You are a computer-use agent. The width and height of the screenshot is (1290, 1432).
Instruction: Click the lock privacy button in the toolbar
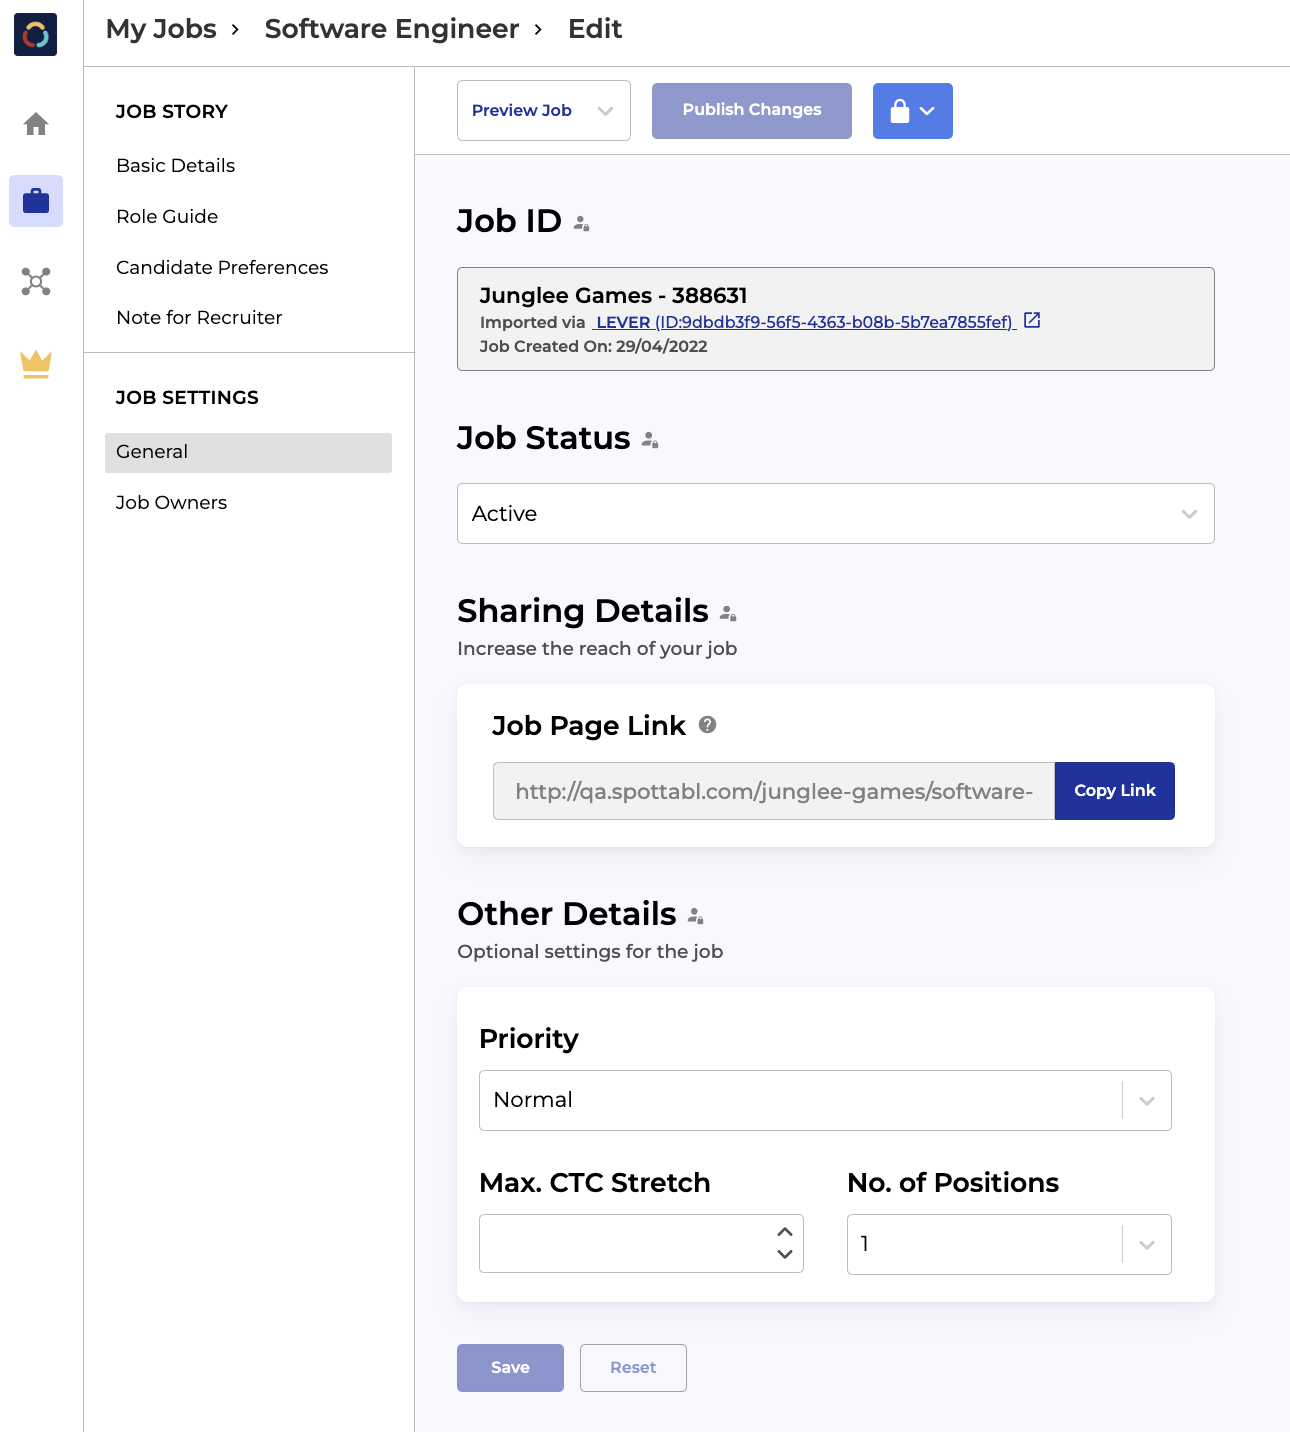(911, 111)
